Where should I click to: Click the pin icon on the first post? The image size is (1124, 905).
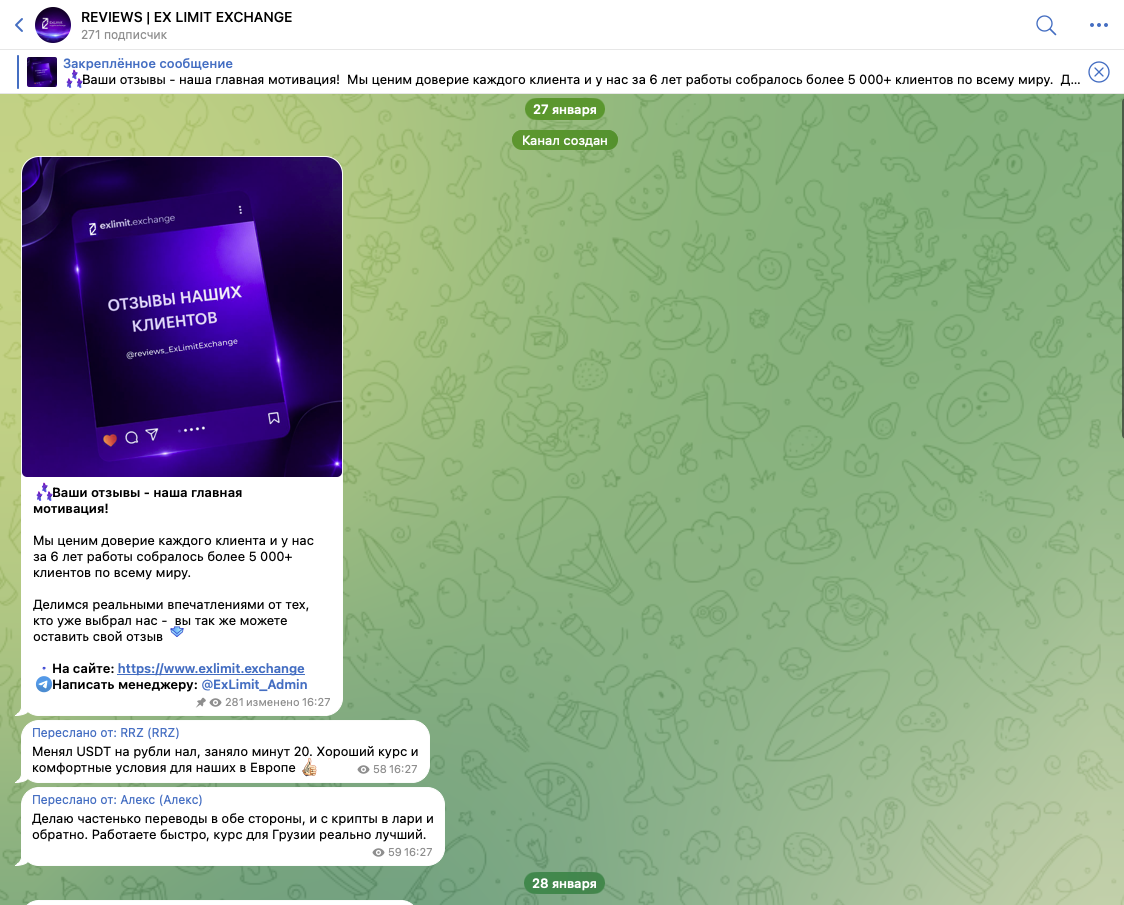pos(201,703)
